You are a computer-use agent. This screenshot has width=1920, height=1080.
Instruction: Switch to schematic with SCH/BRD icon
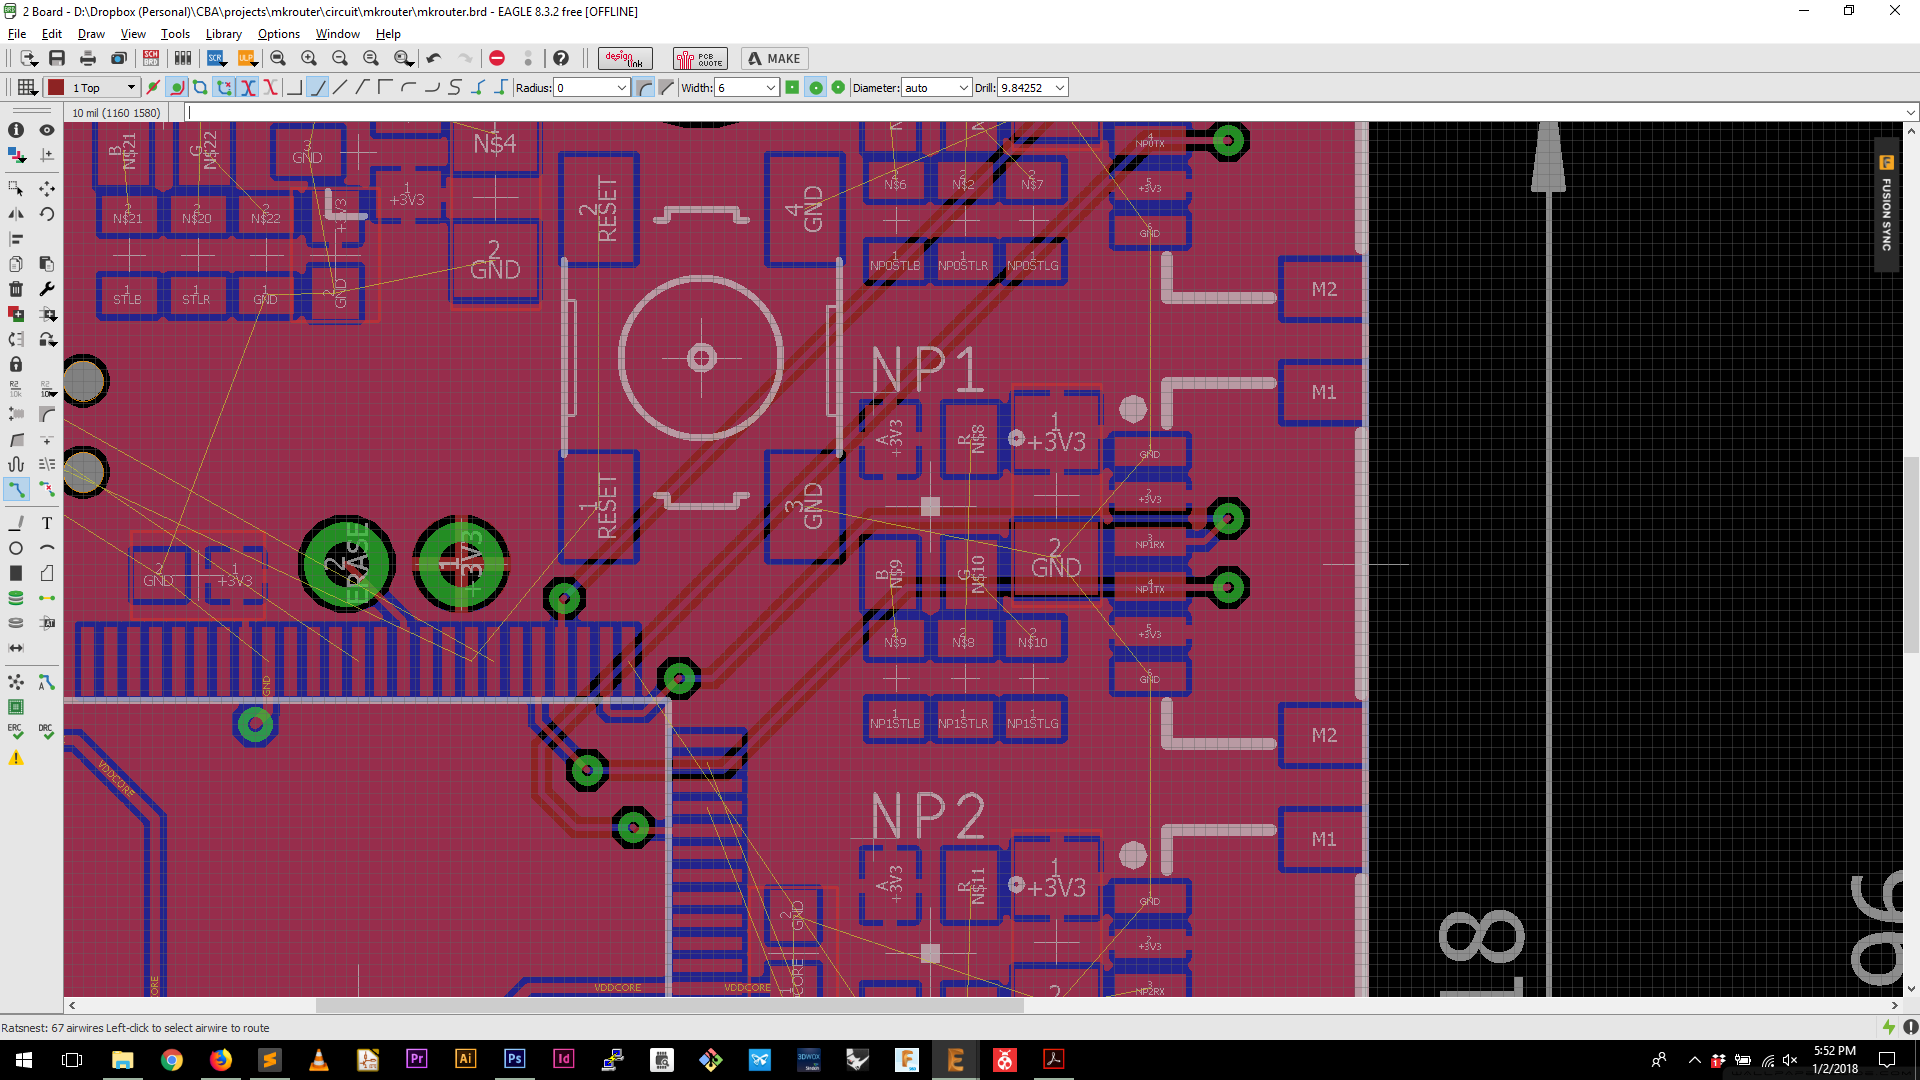151,58
